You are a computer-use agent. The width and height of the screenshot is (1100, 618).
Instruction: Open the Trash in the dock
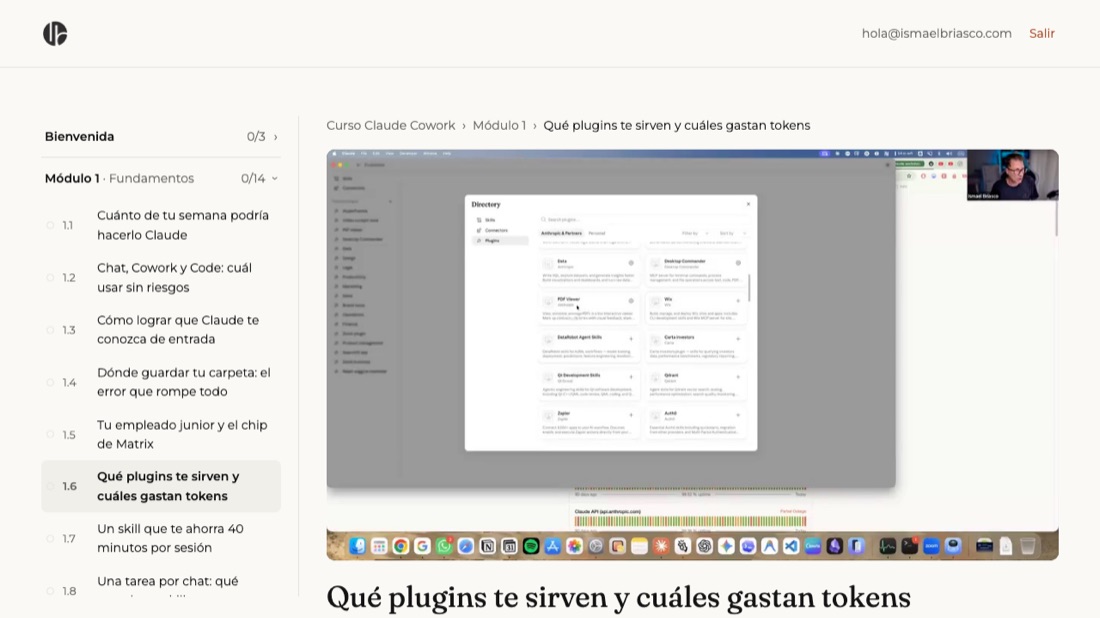pyautogui.click(x=1027, y=546)
